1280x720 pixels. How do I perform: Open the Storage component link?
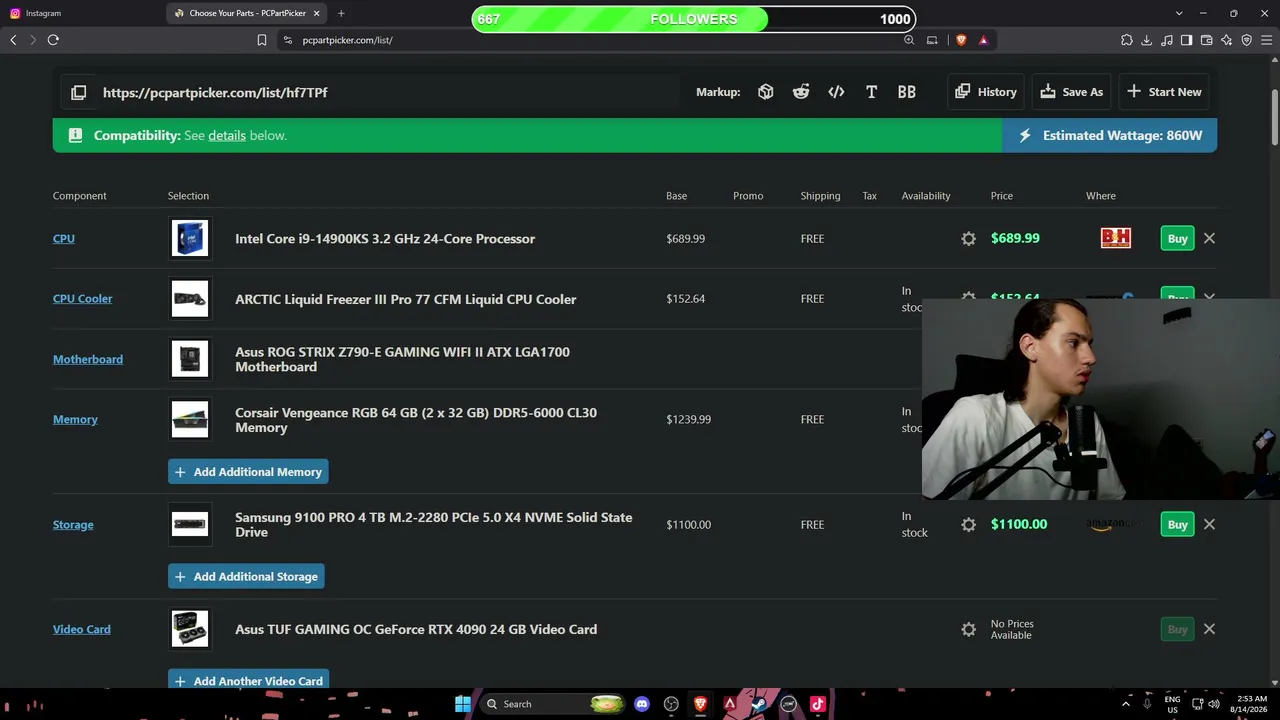tap(73, 525)
